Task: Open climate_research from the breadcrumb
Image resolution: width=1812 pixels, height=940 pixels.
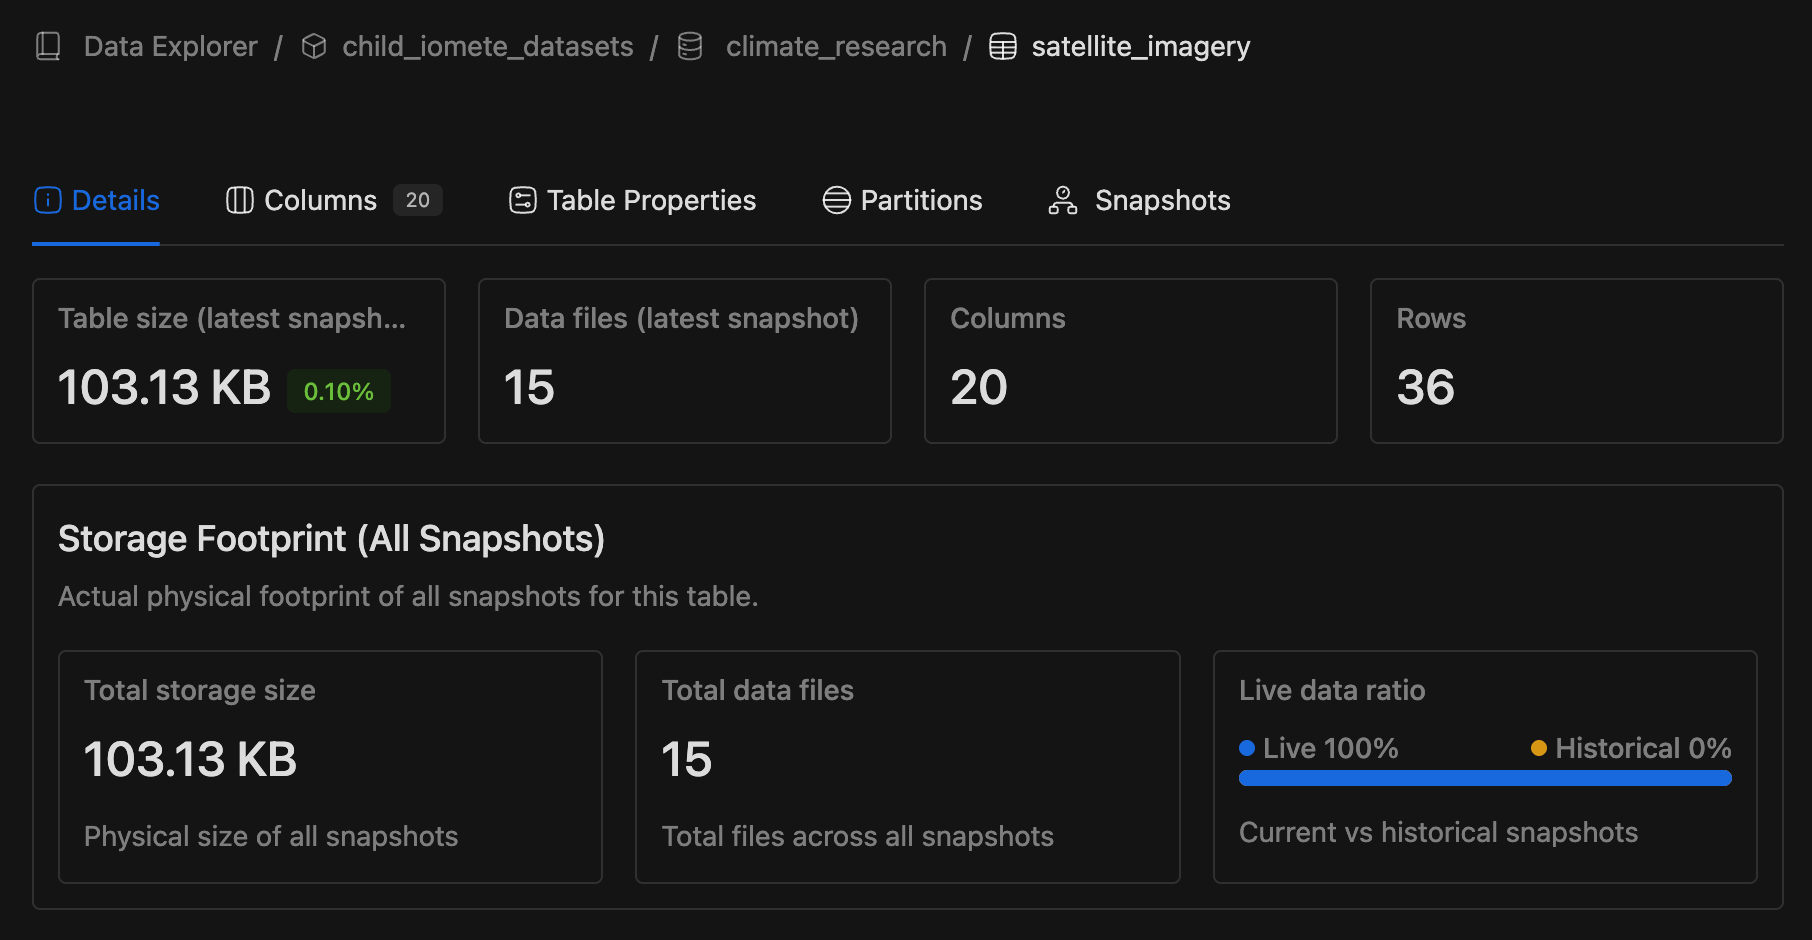Action: pos(836,45)
